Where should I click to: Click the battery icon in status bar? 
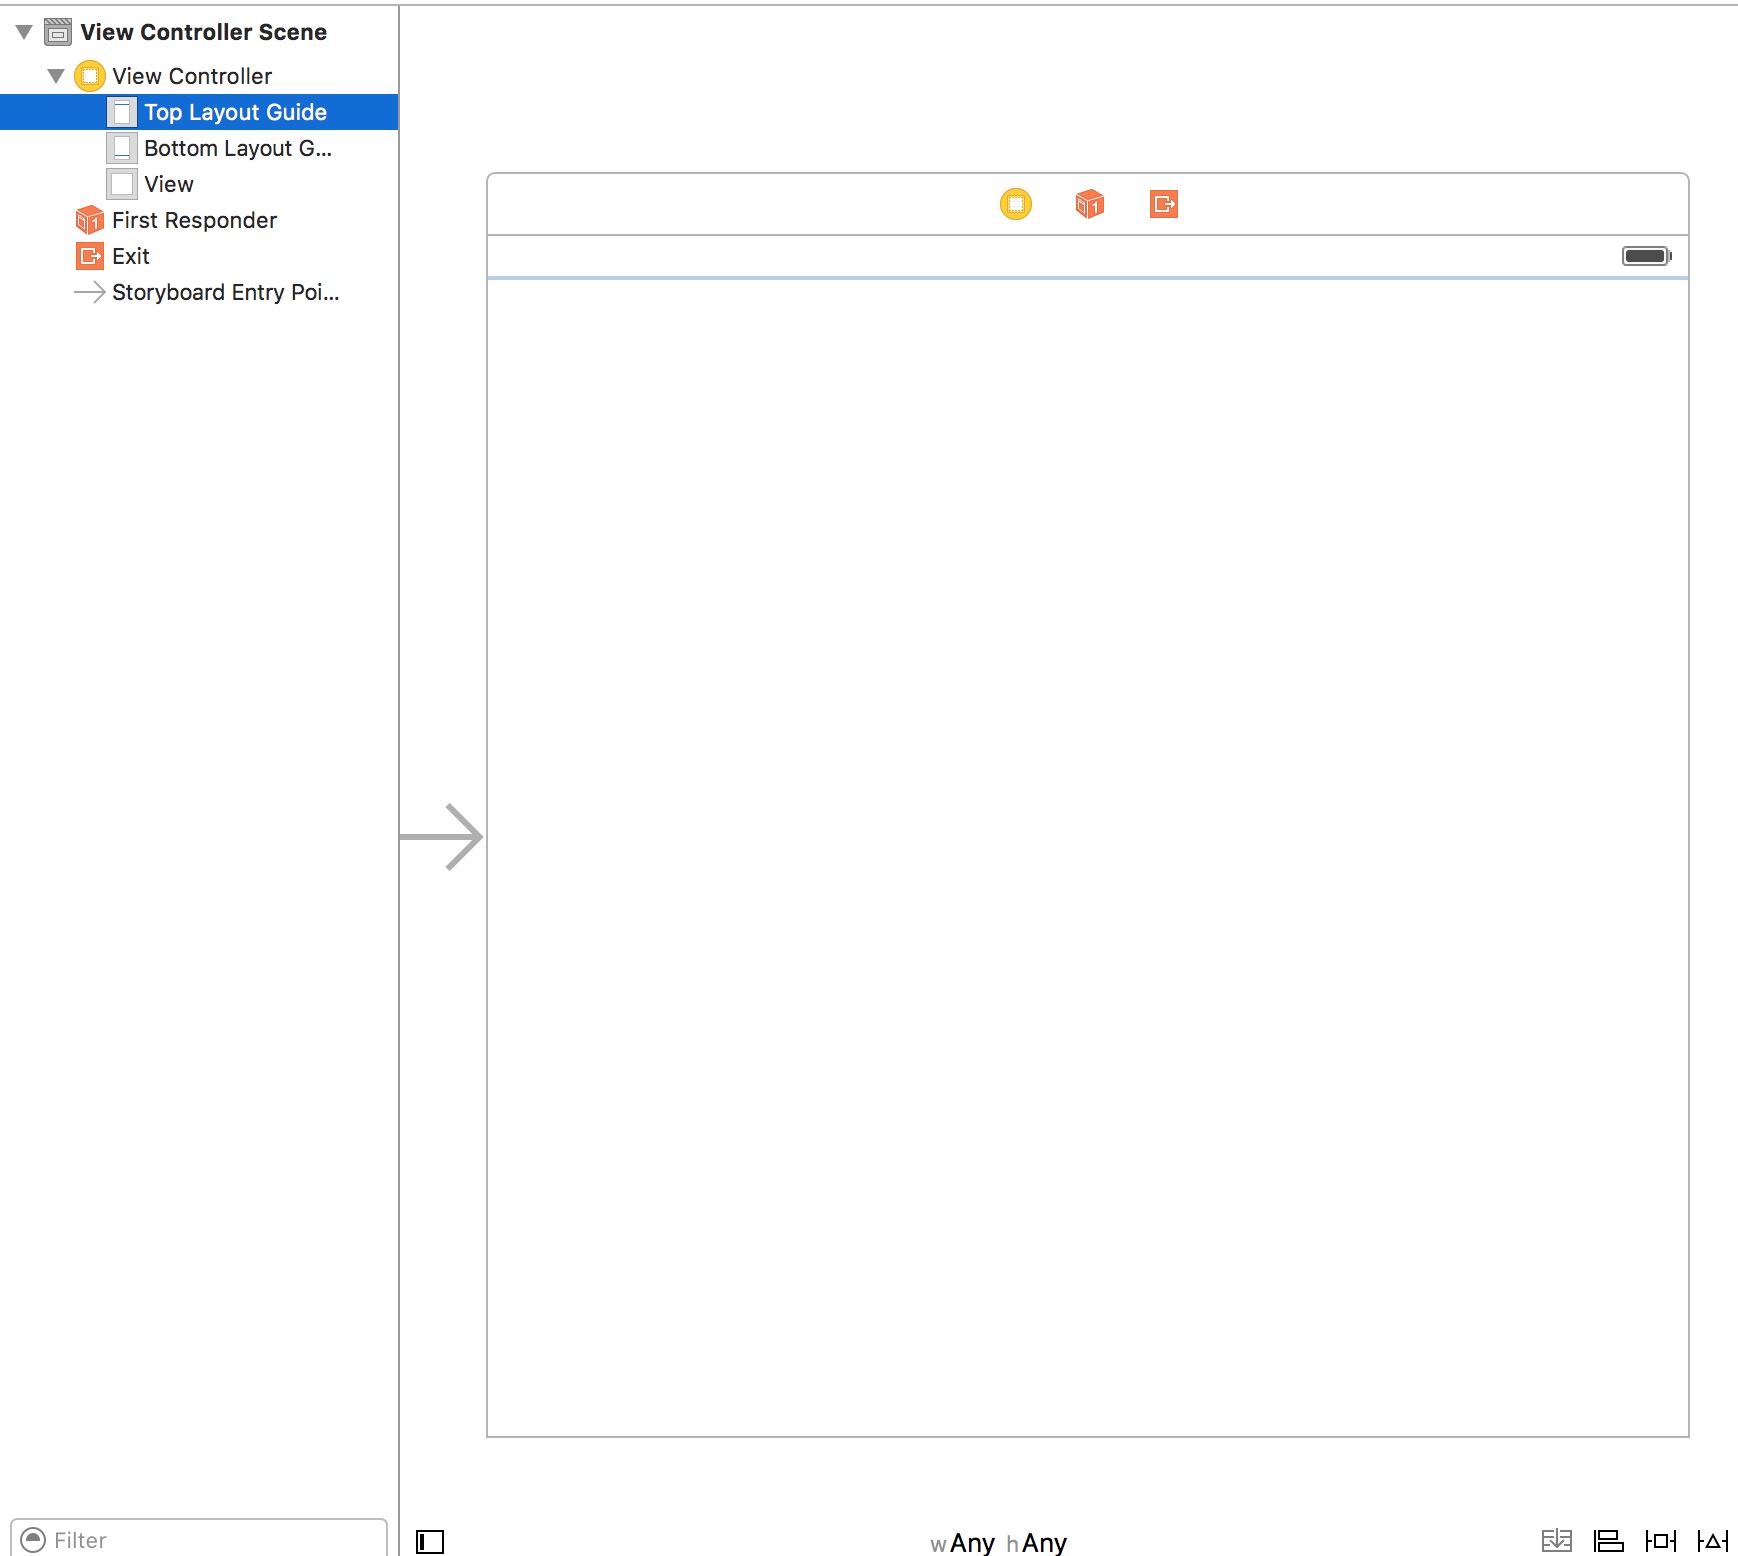pyautogui.click(x=1647, y=256)
